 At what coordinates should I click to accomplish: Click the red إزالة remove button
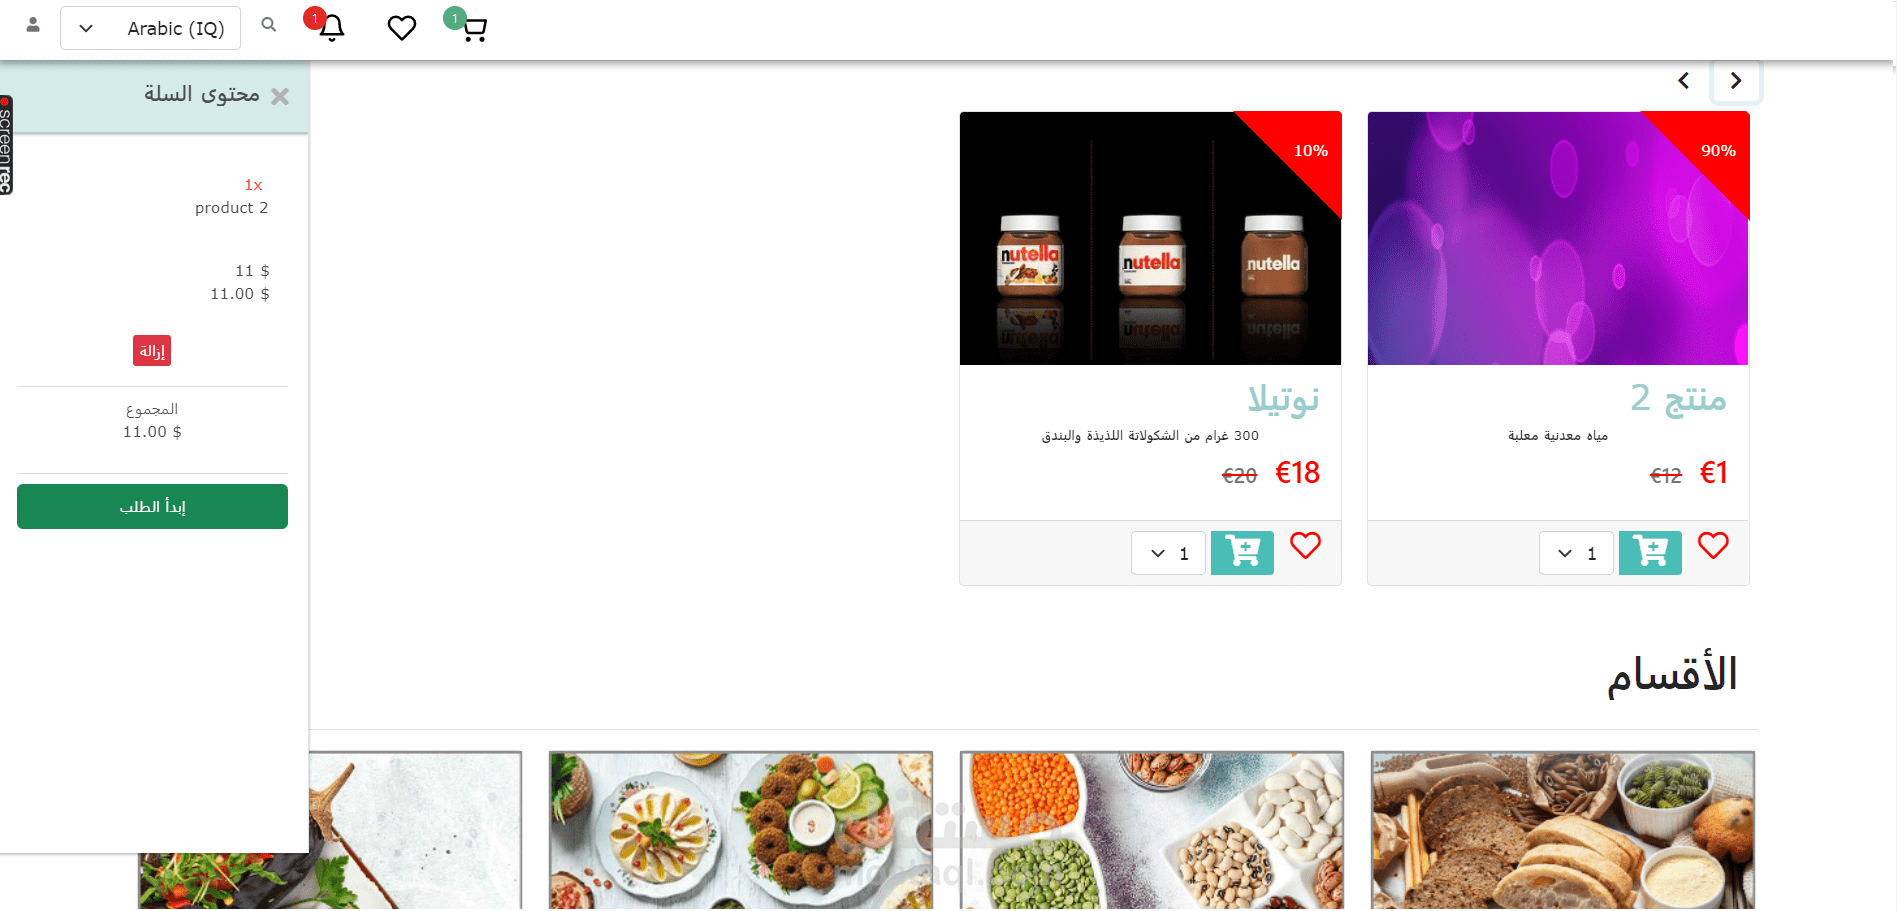tap(152, 351)
